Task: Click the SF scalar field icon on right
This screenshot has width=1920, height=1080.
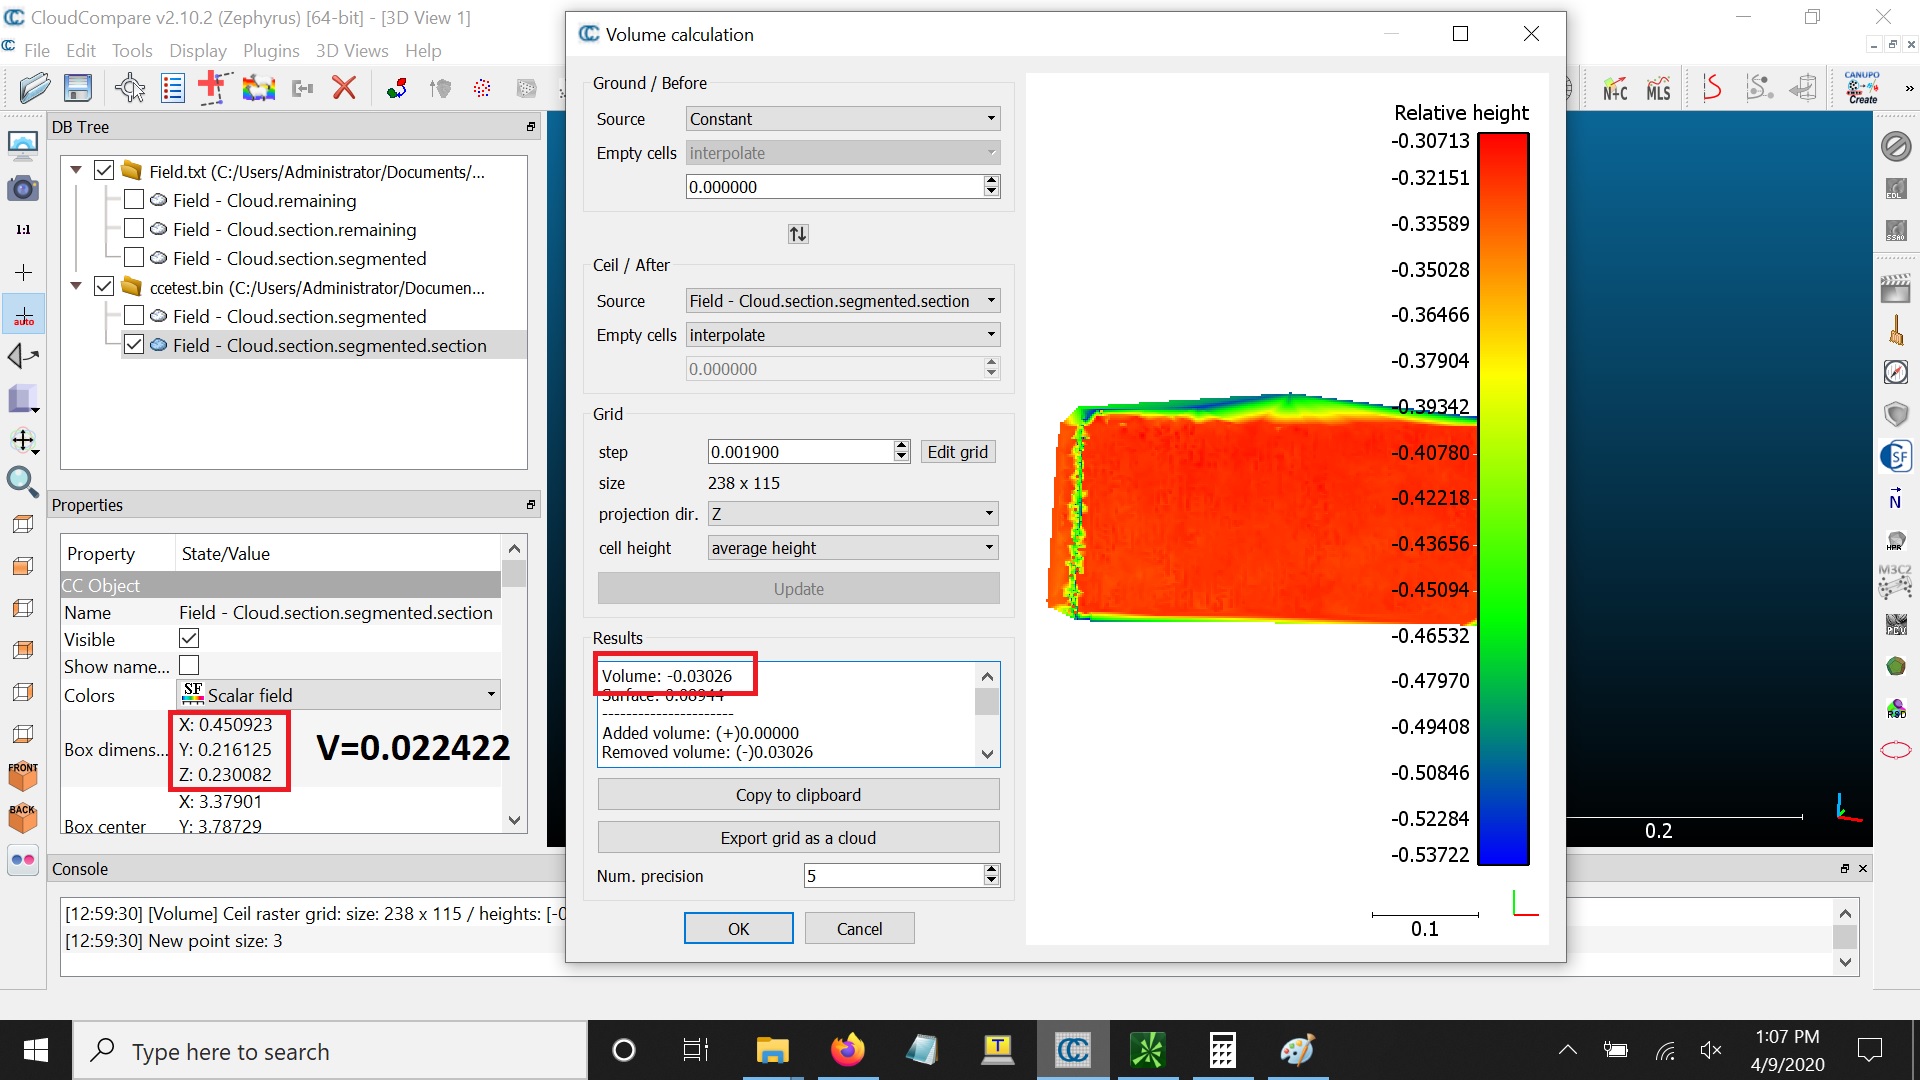Action: (1895, 456)
